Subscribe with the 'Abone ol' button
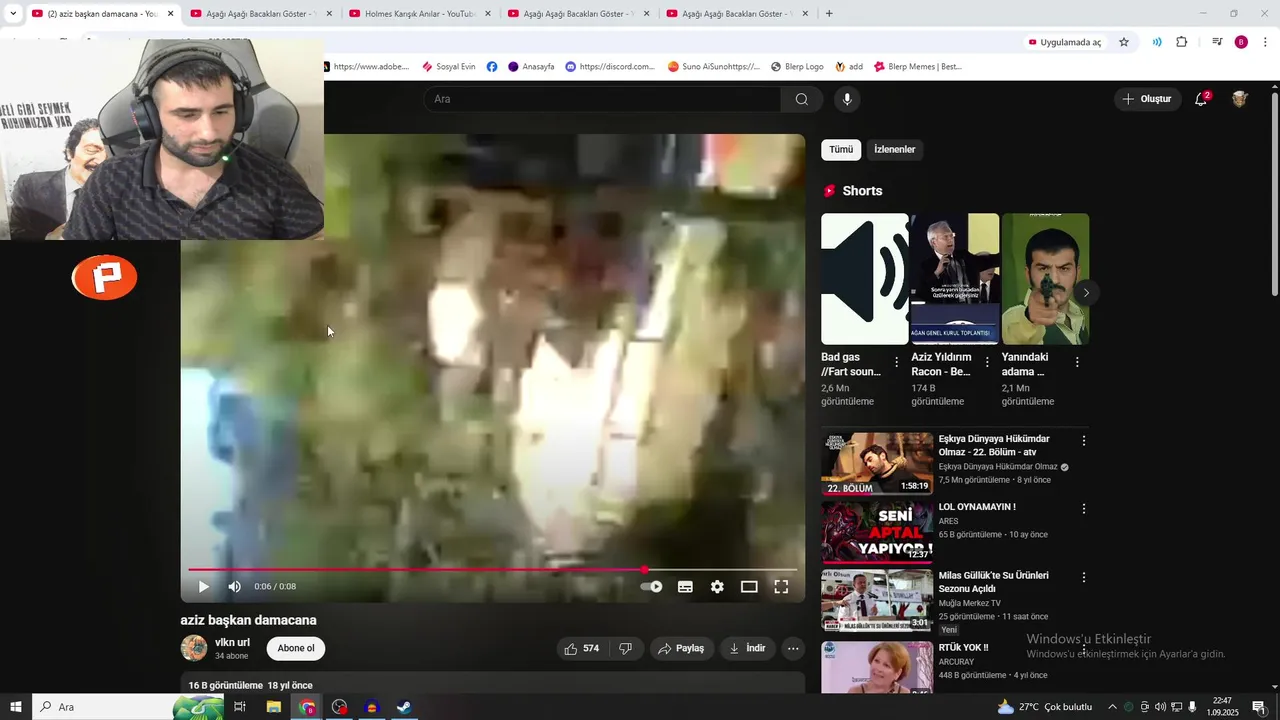Image resolution: width=1280 pixels, height=720 pixels. click(x=296, y=649)
